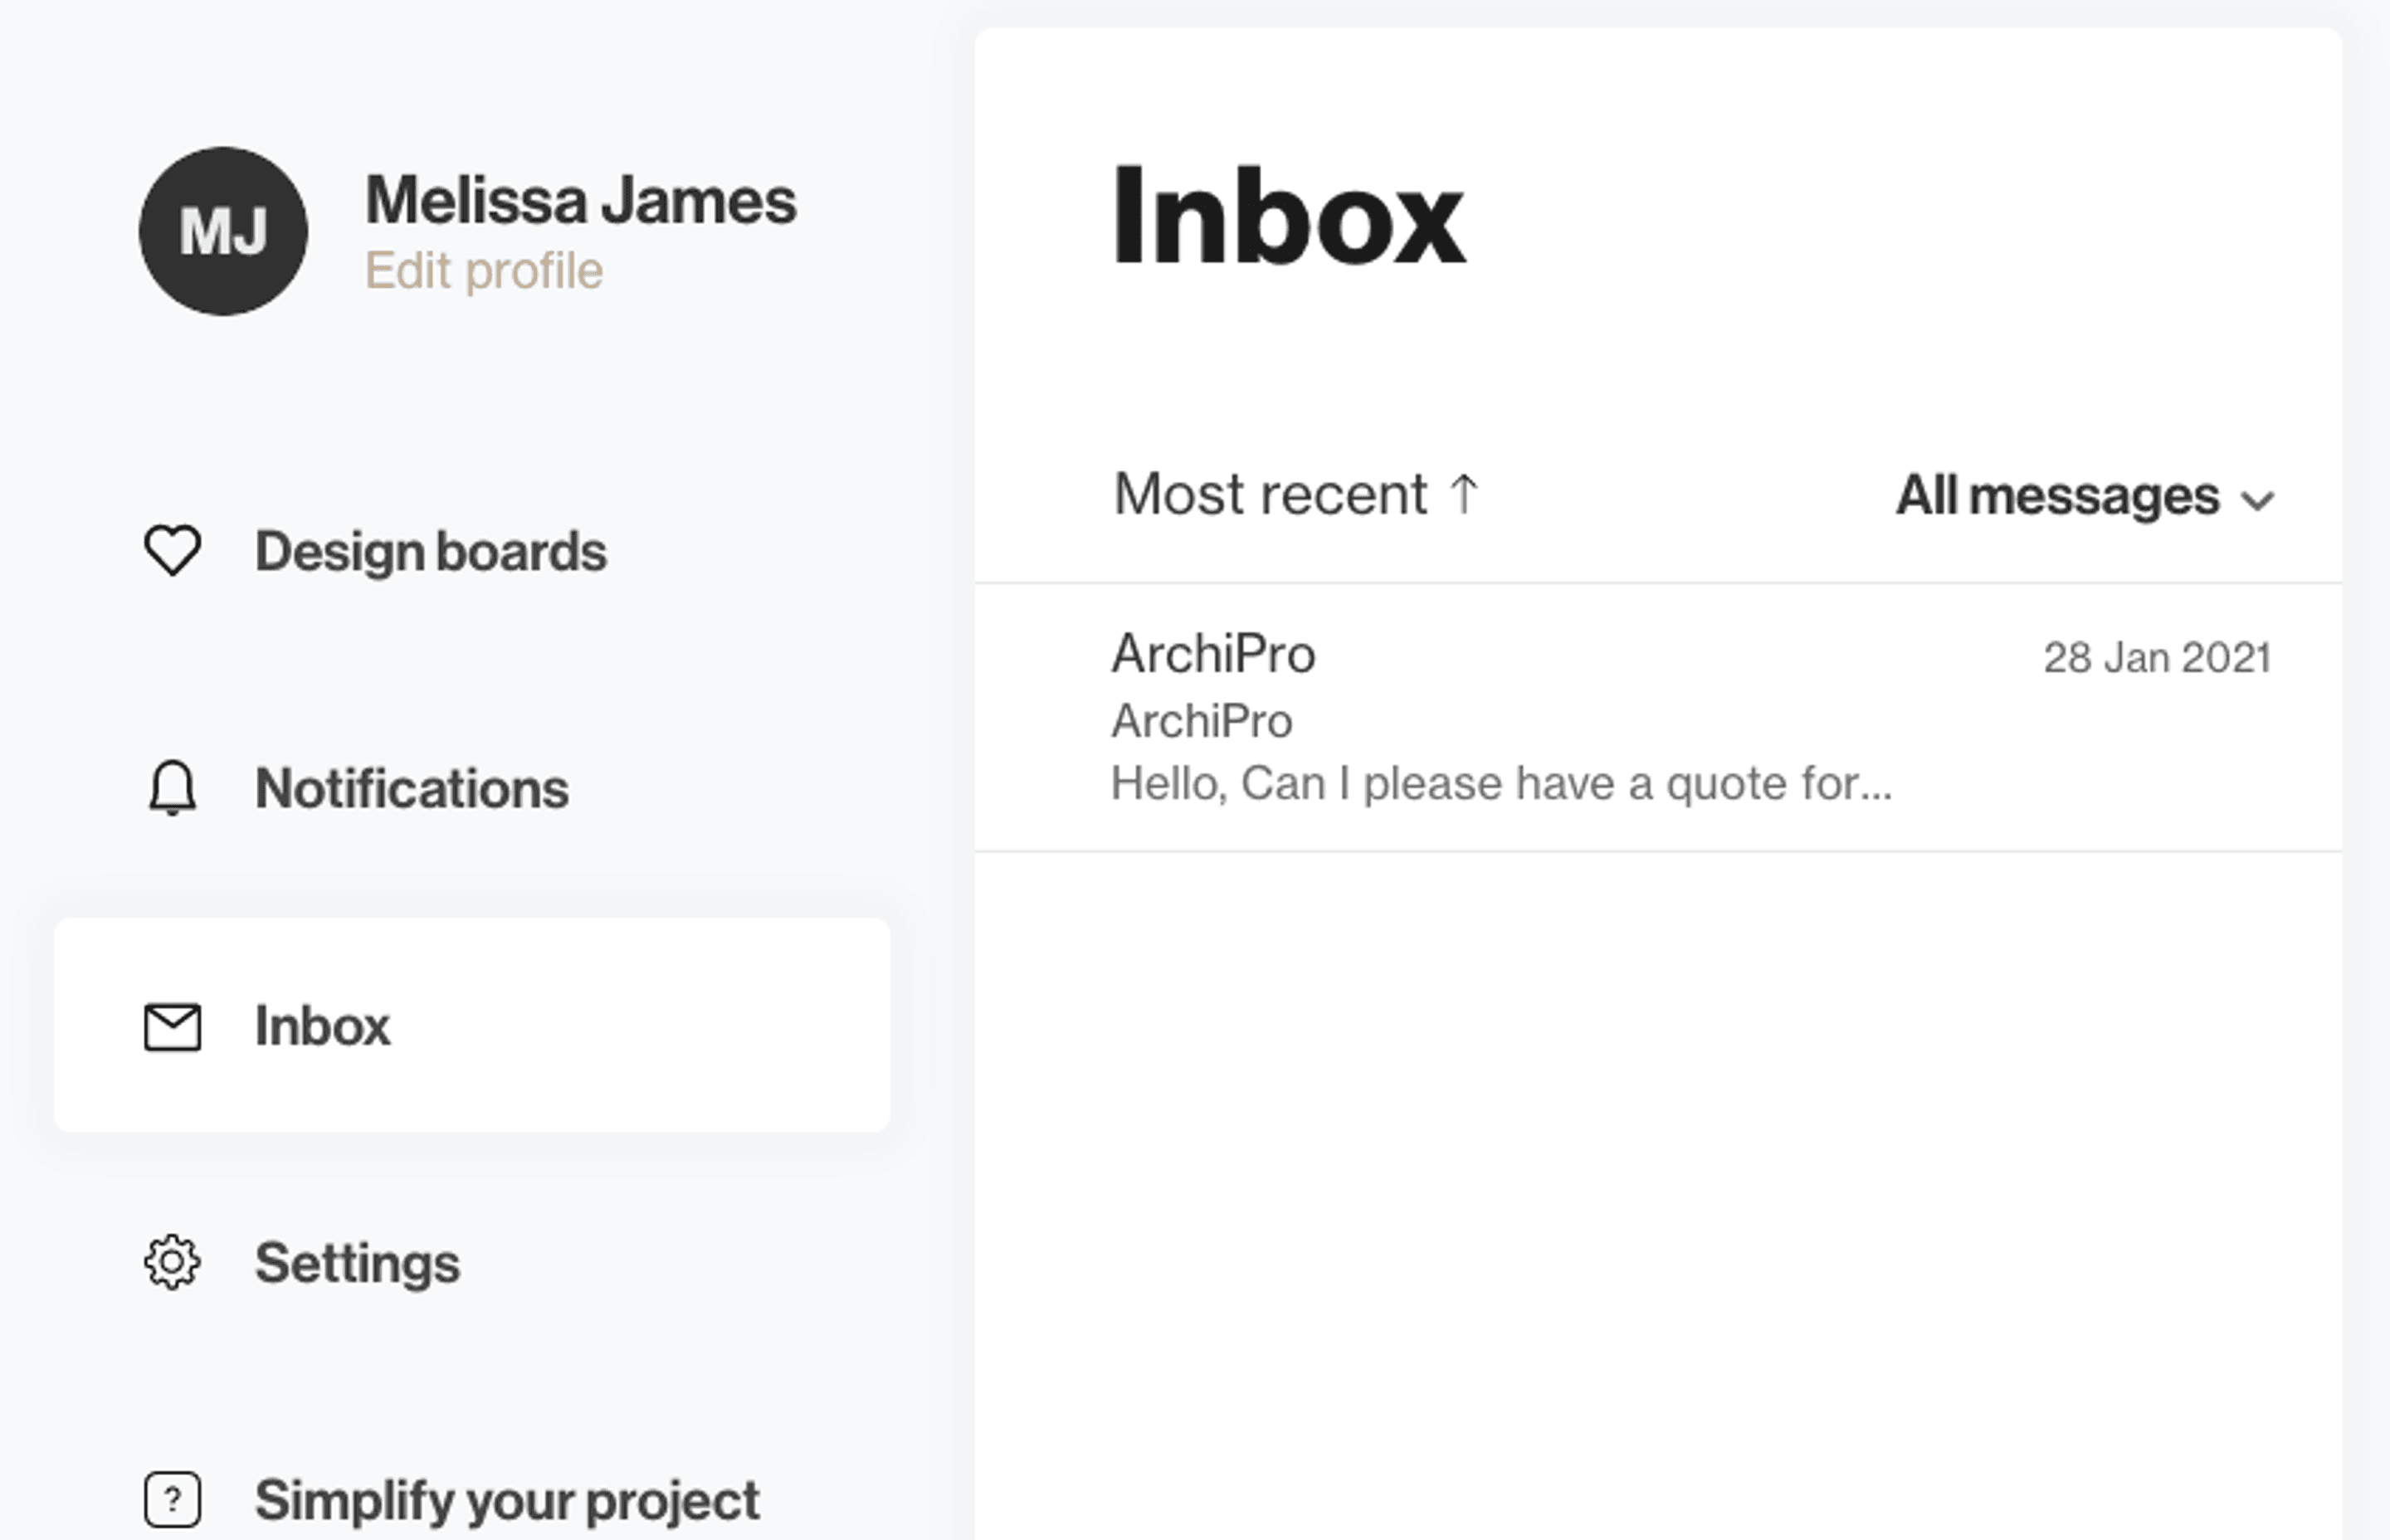Switch to the Notifications section

point(411,787)
